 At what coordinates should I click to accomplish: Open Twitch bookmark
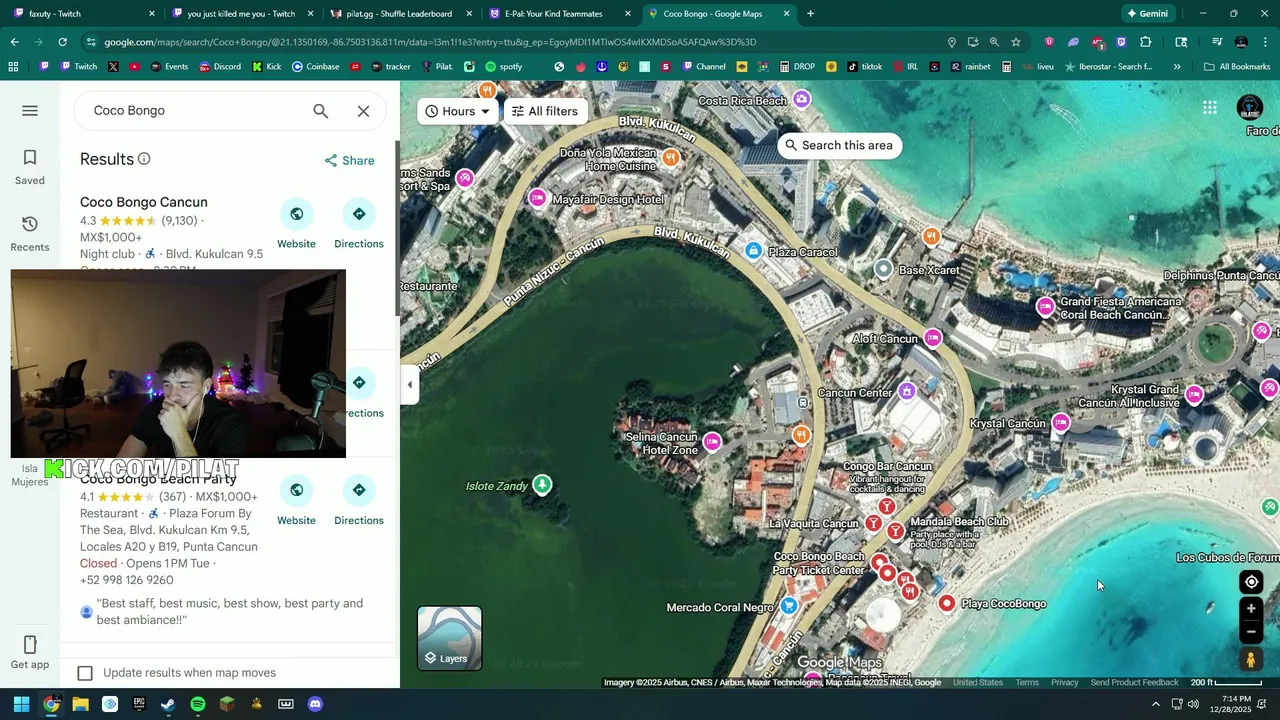78,67
